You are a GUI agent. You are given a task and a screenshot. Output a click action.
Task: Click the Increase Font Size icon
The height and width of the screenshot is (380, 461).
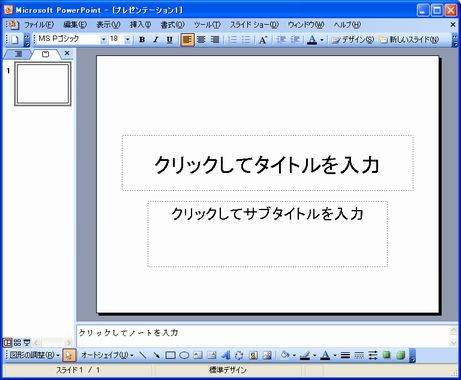coord(263,40)
